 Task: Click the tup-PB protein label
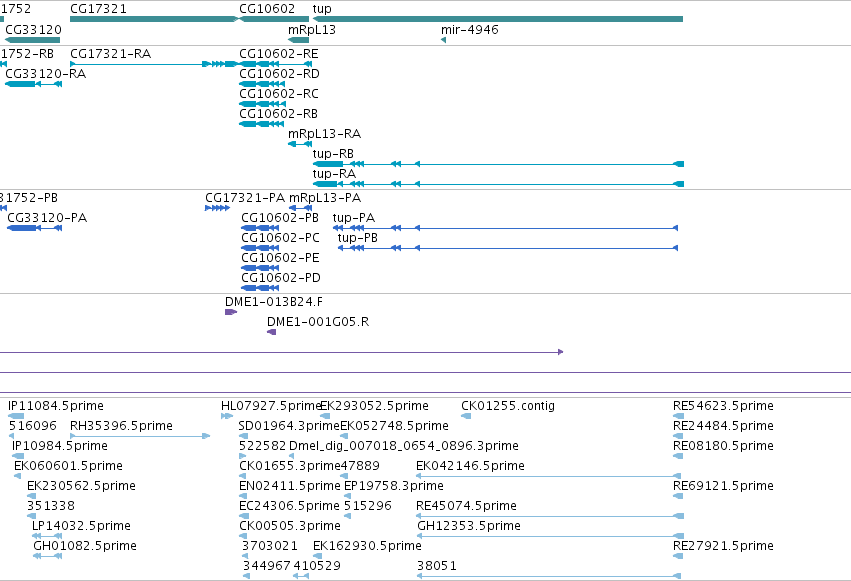tap(358, 238)
